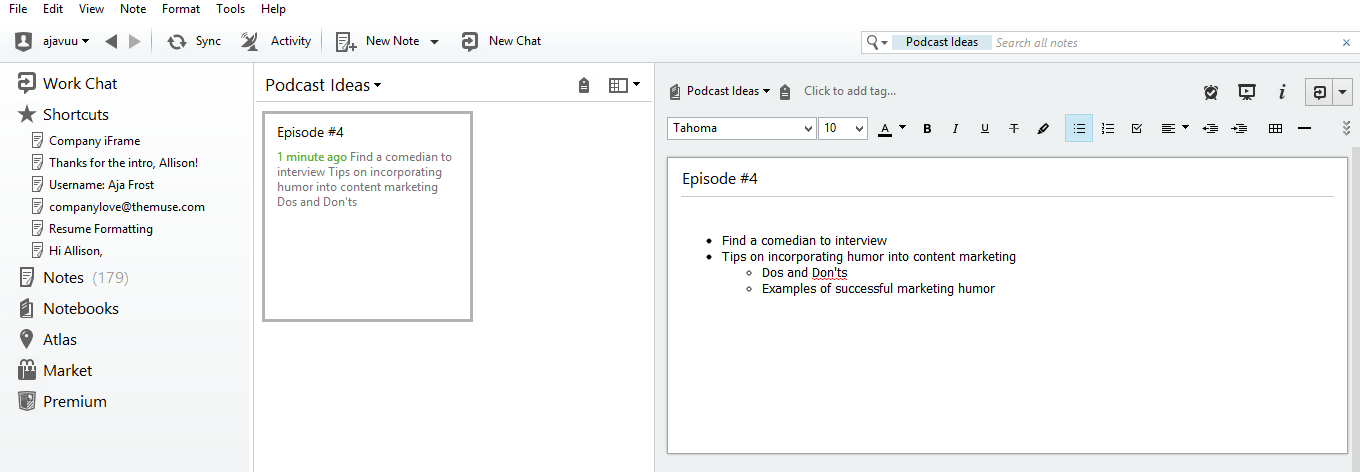Open the alignment dropdown arrow
The width and height of the screenshot is (1360, 472).
point(1185,127)
